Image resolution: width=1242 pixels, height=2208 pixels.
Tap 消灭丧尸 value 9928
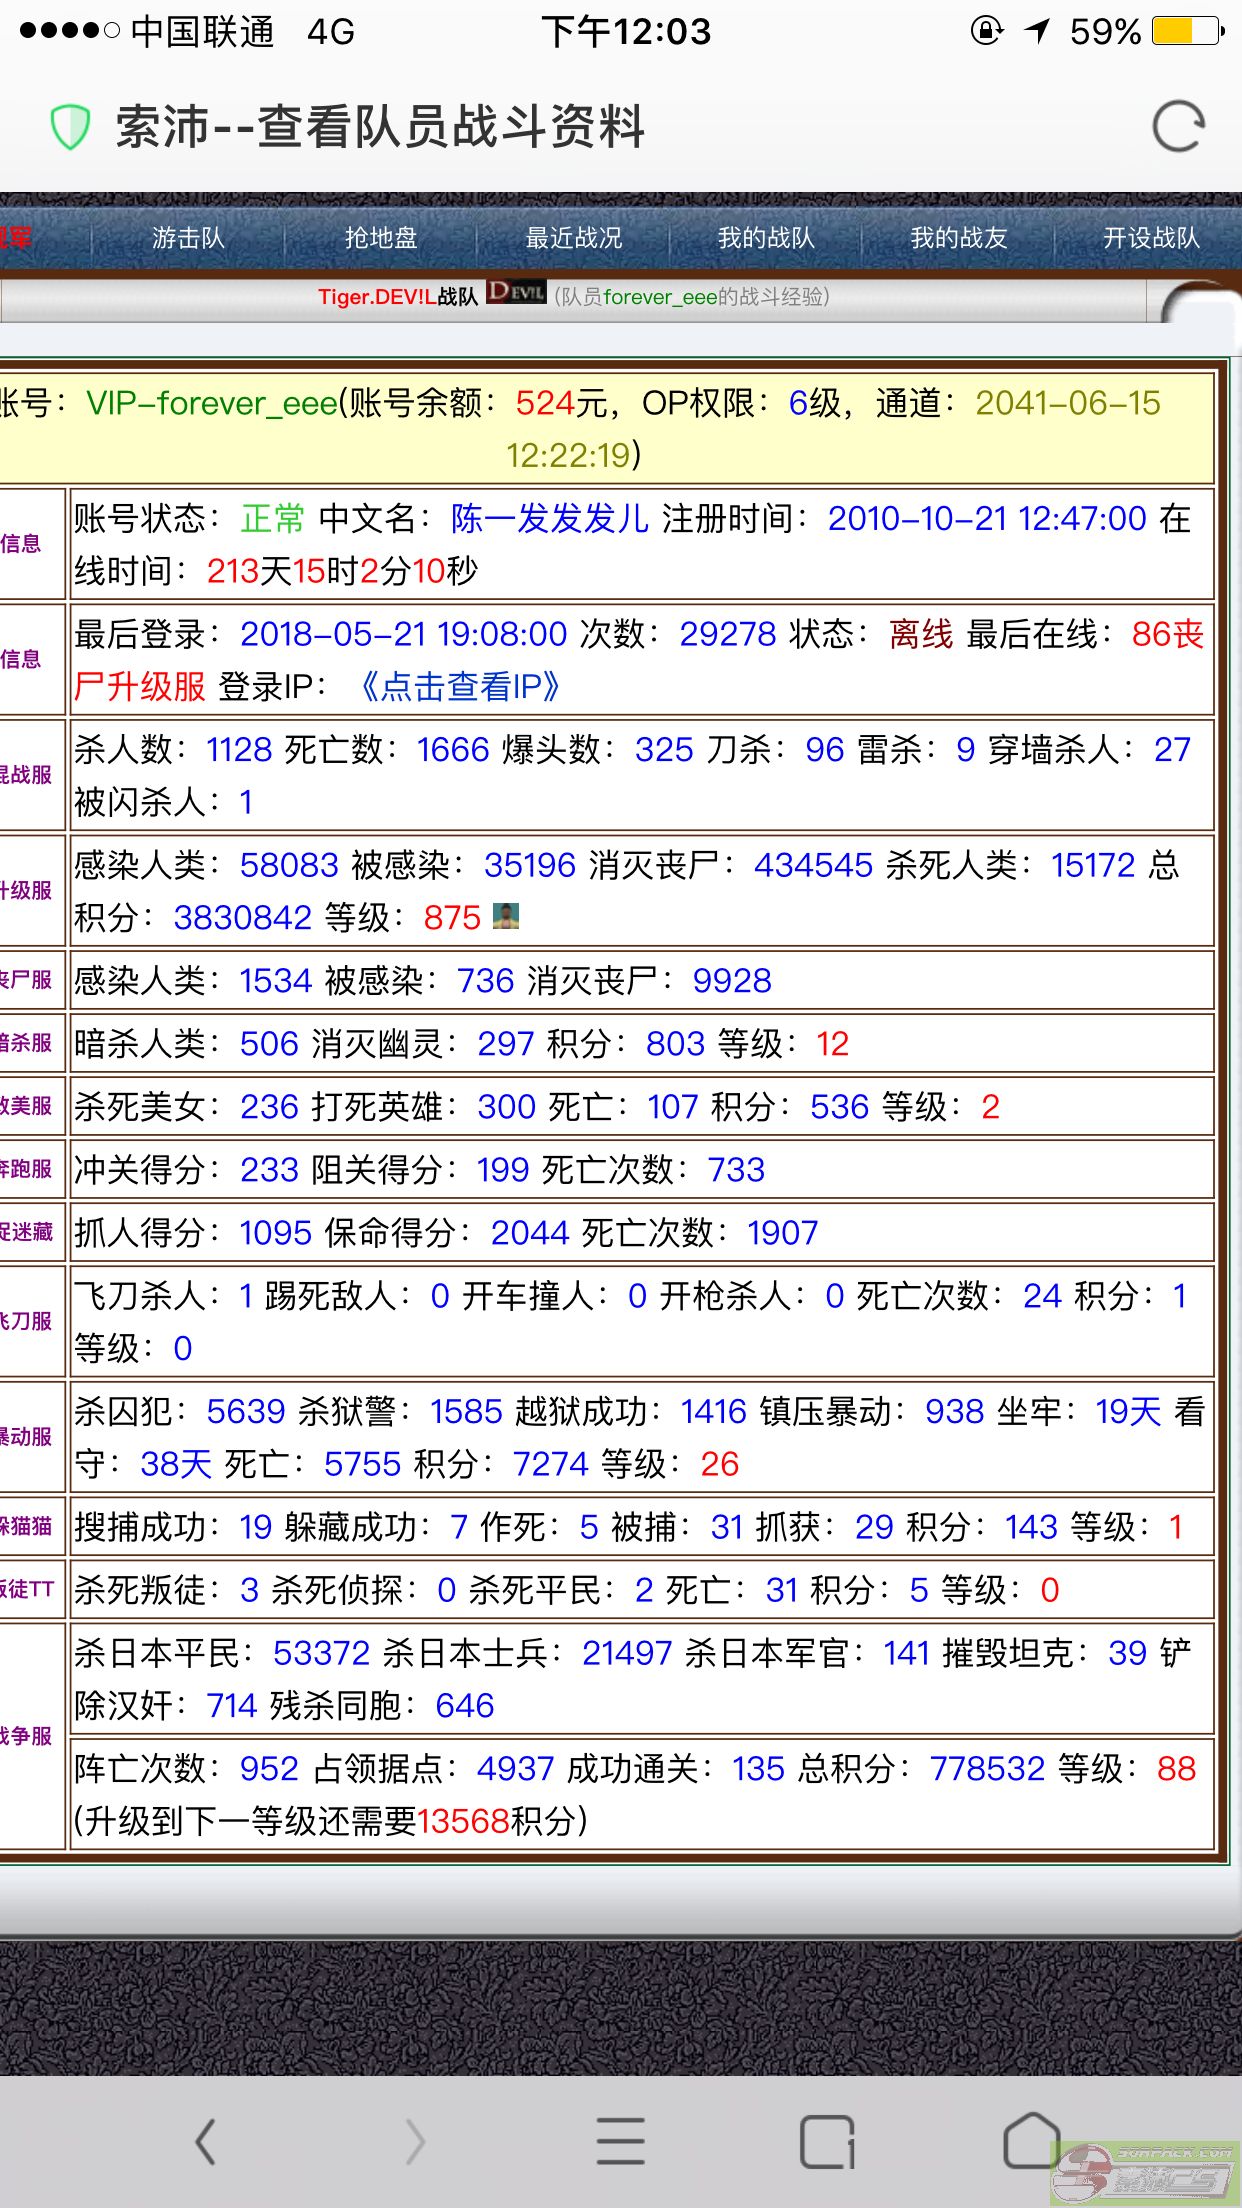click(732, 980)
